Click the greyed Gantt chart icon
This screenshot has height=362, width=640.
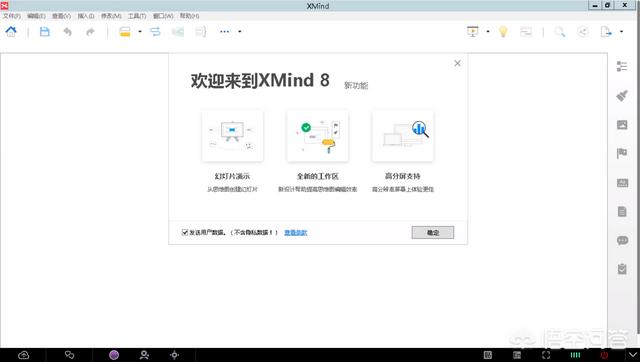(526, 32)
